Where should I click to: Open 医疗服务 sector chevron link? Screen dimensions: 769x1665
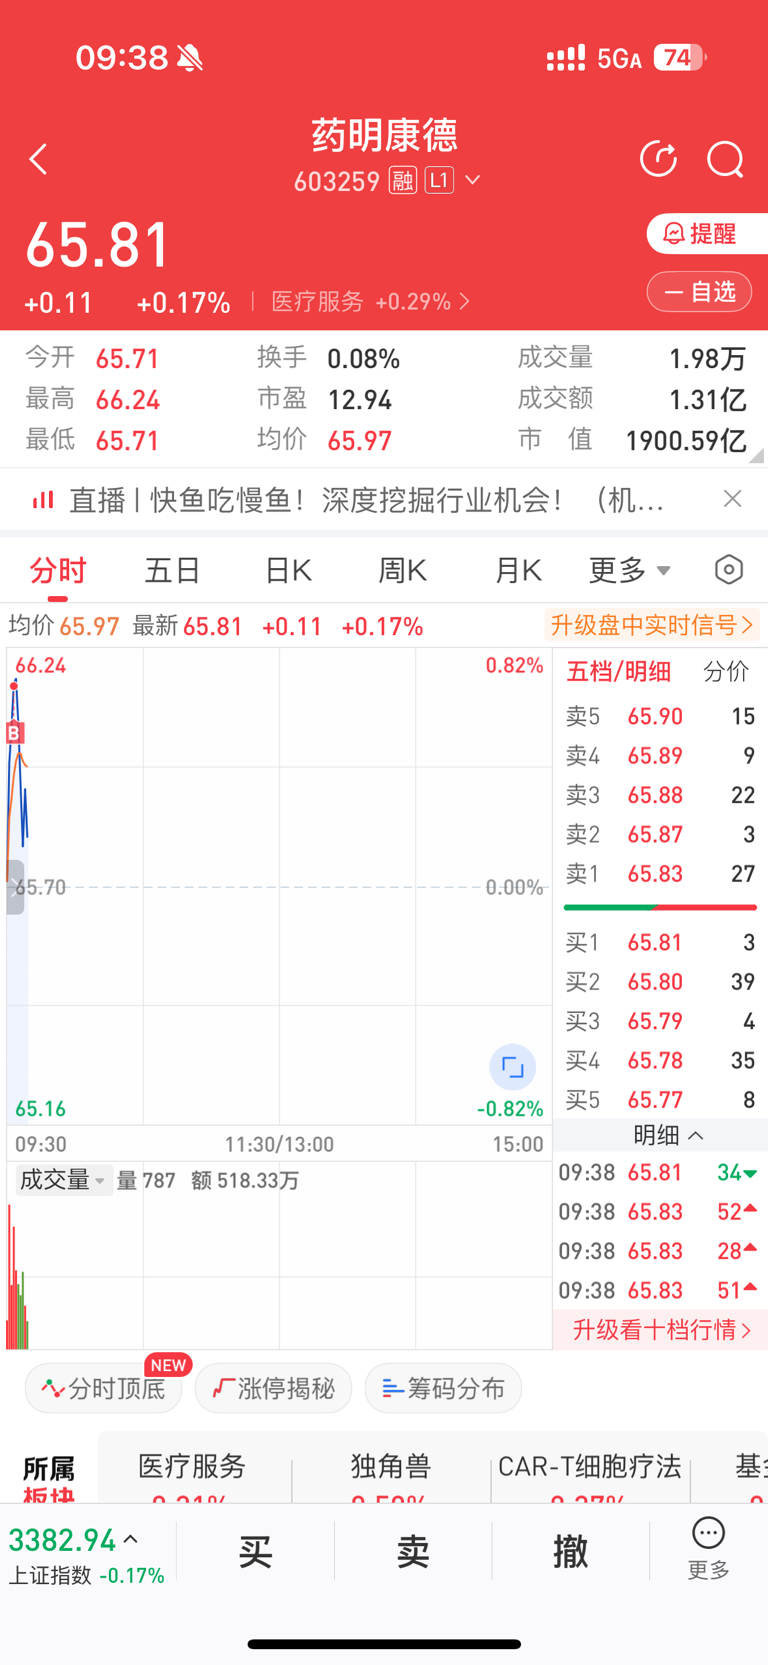[465, 302]
